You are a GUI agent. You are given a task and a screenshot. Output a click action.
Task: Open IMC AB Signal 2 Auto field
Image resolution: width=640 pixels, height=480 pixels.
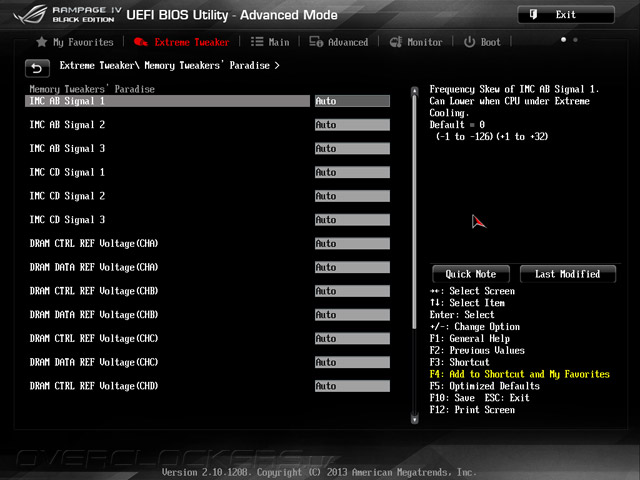pos(352,125)
